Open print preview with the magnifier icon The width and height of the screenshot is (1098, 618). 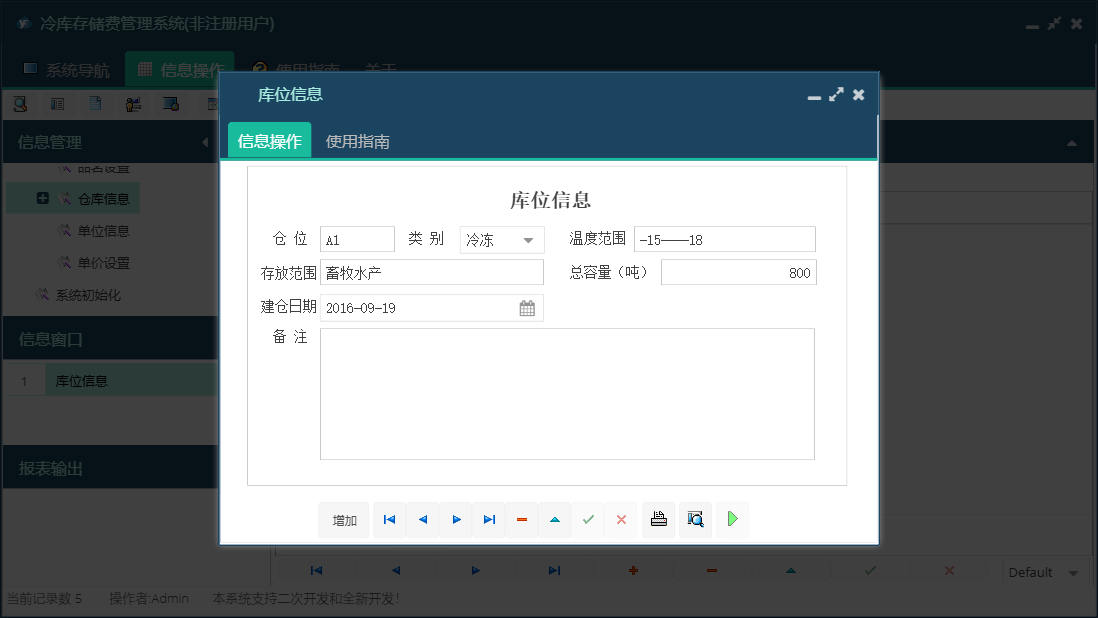[695, 519]
